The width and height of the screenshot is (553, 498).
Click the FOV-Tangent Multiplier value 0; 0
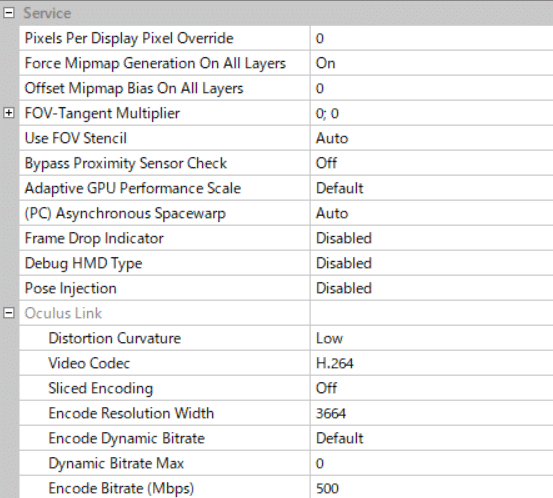point(432,113)
